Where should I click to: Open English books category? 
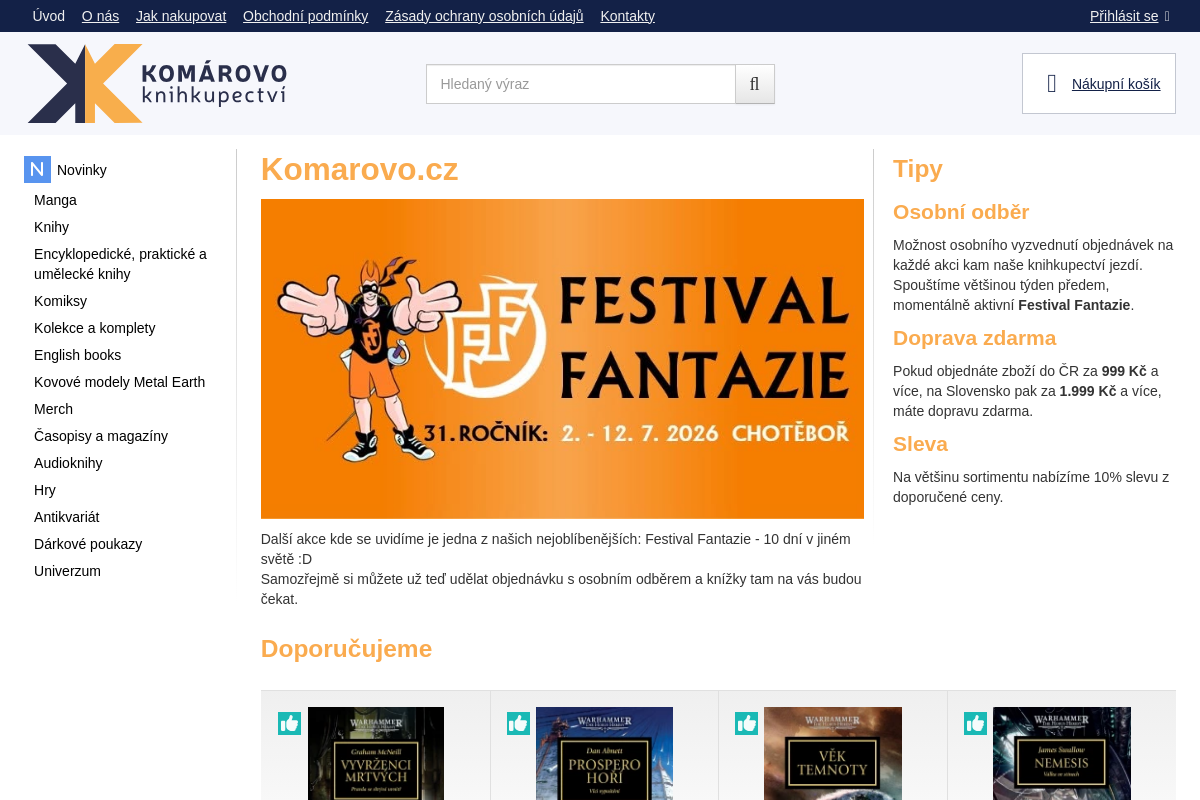(77, 355)
